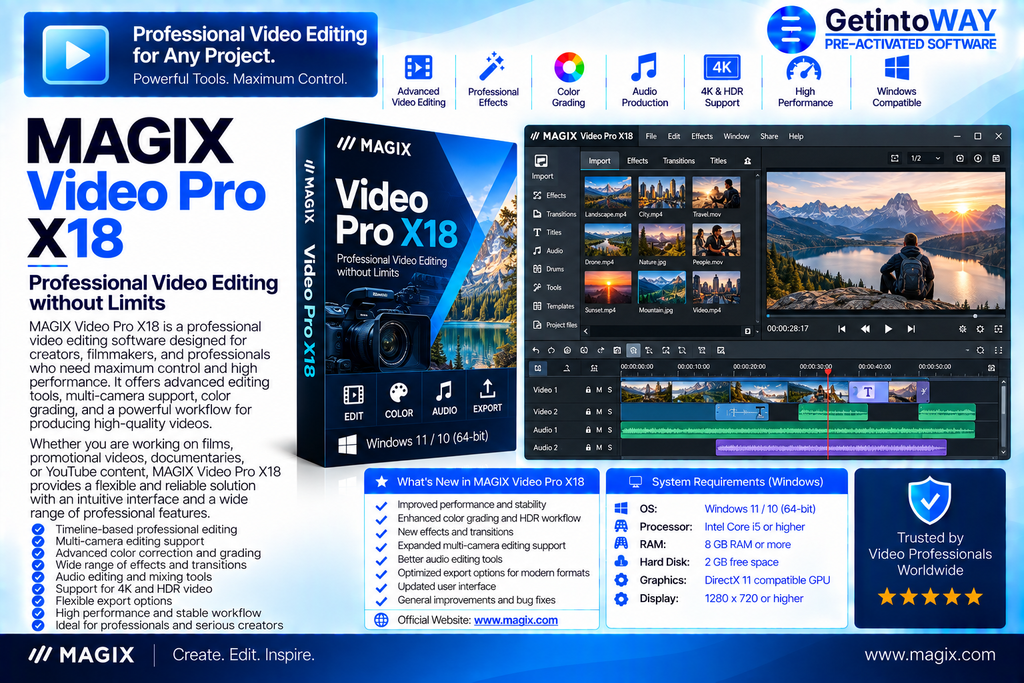This screenshot has width=1024, height=683.
Task: Click the 4K & HDR Support icon
Action: click(x=722, y=67)
